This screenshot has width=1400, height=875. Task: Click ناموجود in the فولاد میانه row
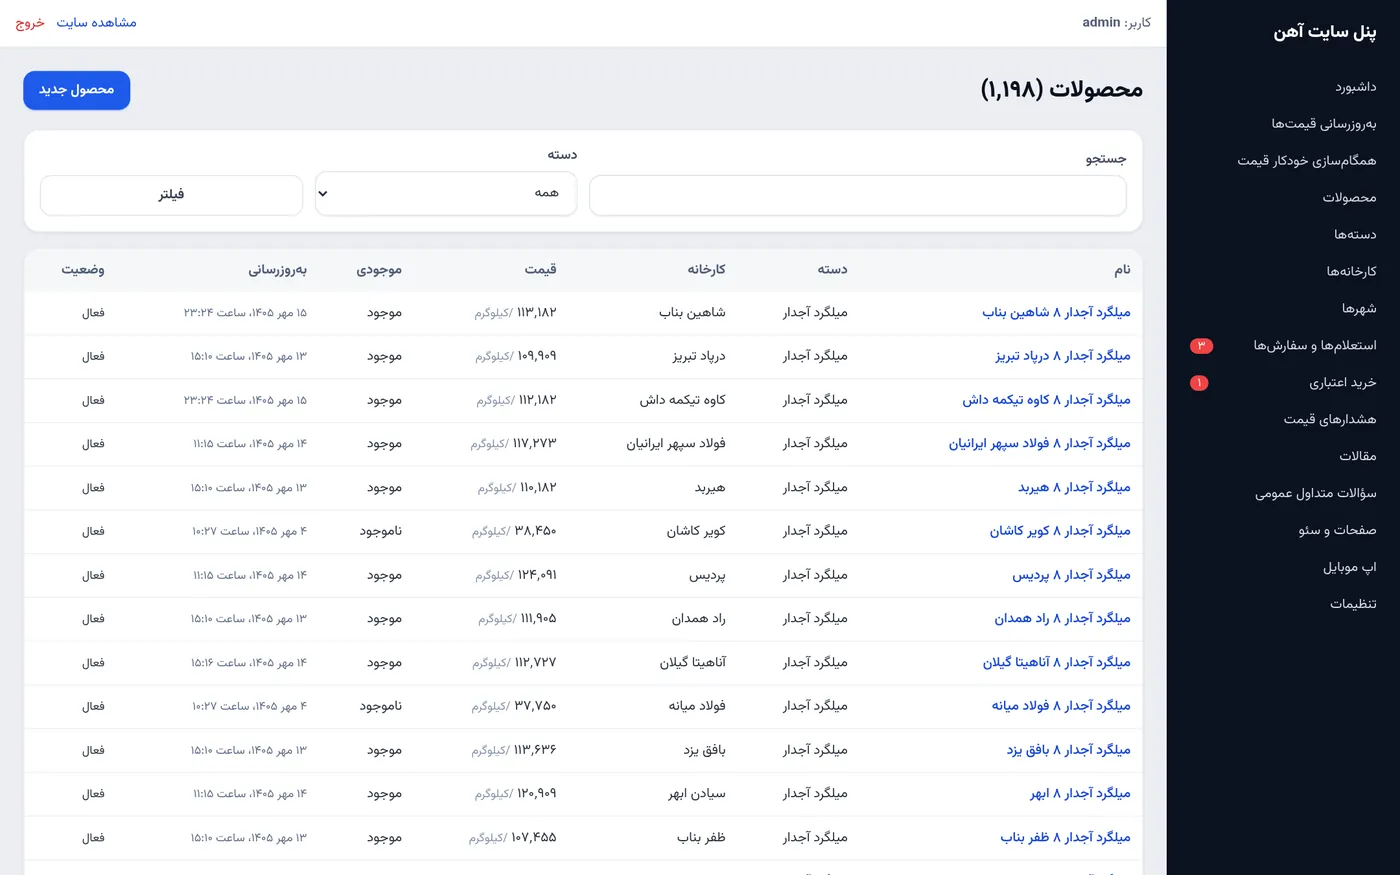(381, 706)
